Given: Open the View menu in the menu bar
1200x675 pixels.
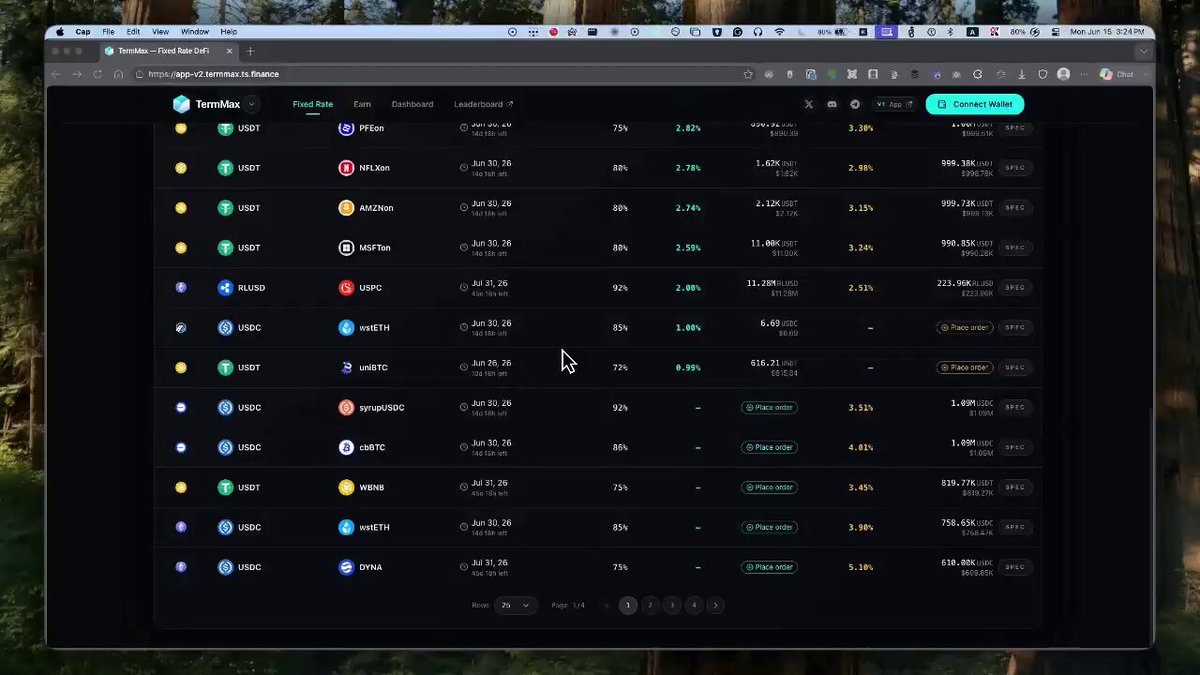Looking at the screenshot, I should click(160, 32).
